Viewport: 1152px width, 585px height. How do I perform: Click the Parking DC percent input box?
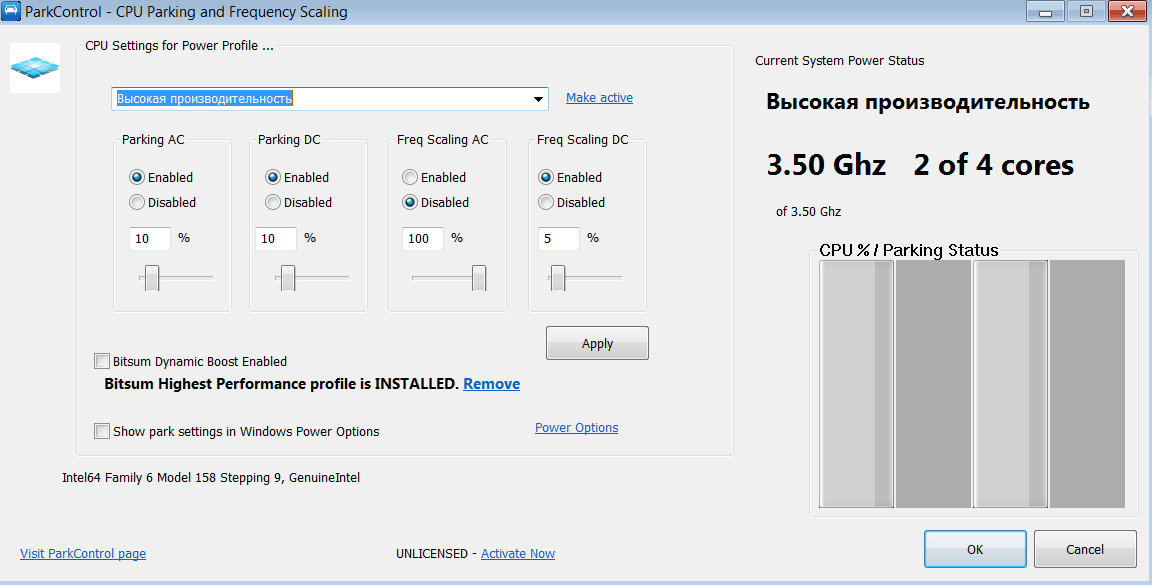(276, 238)
